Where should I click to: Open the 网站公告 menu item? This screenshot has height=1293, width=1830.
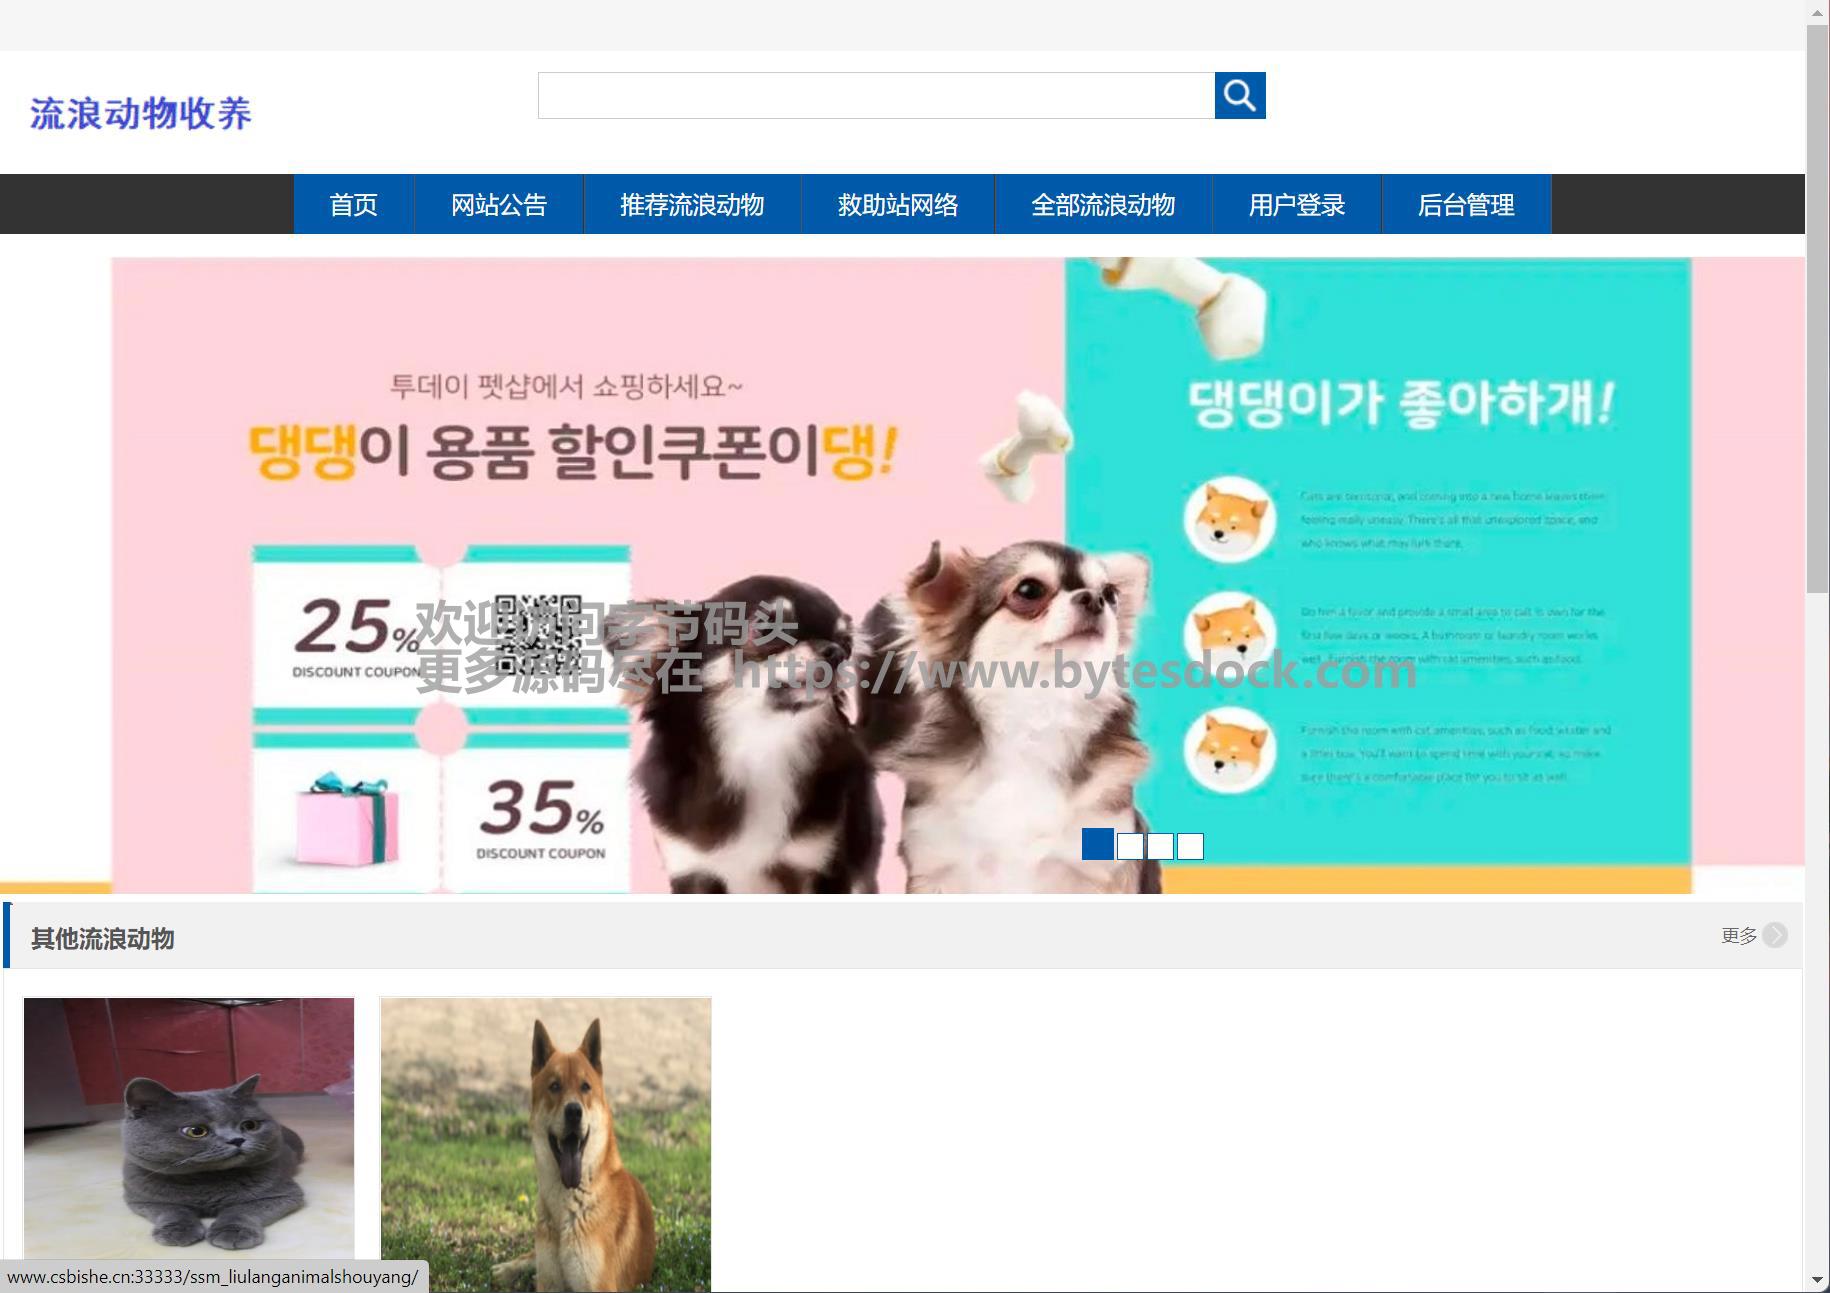point(498,204)
